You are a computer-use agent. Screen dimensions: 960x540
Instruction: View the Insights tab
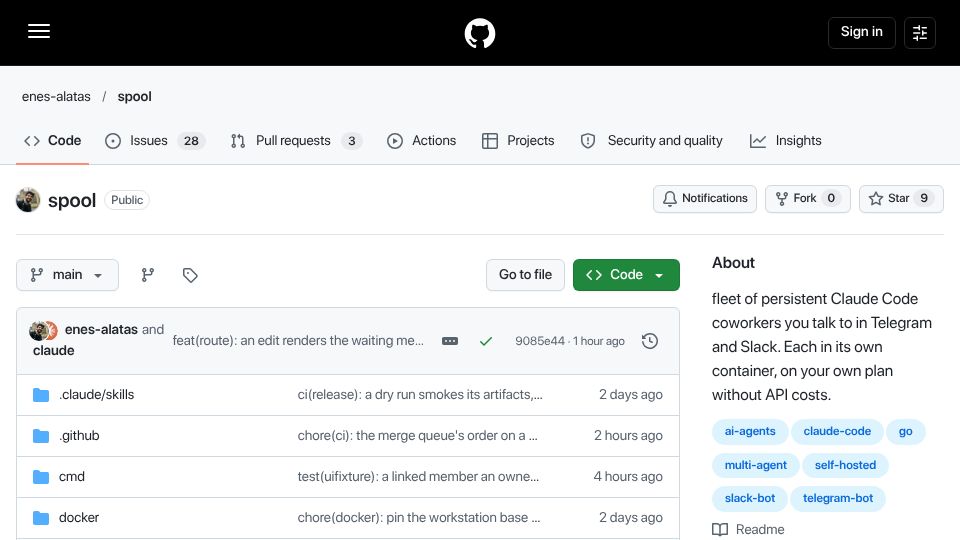click(786, 141)
